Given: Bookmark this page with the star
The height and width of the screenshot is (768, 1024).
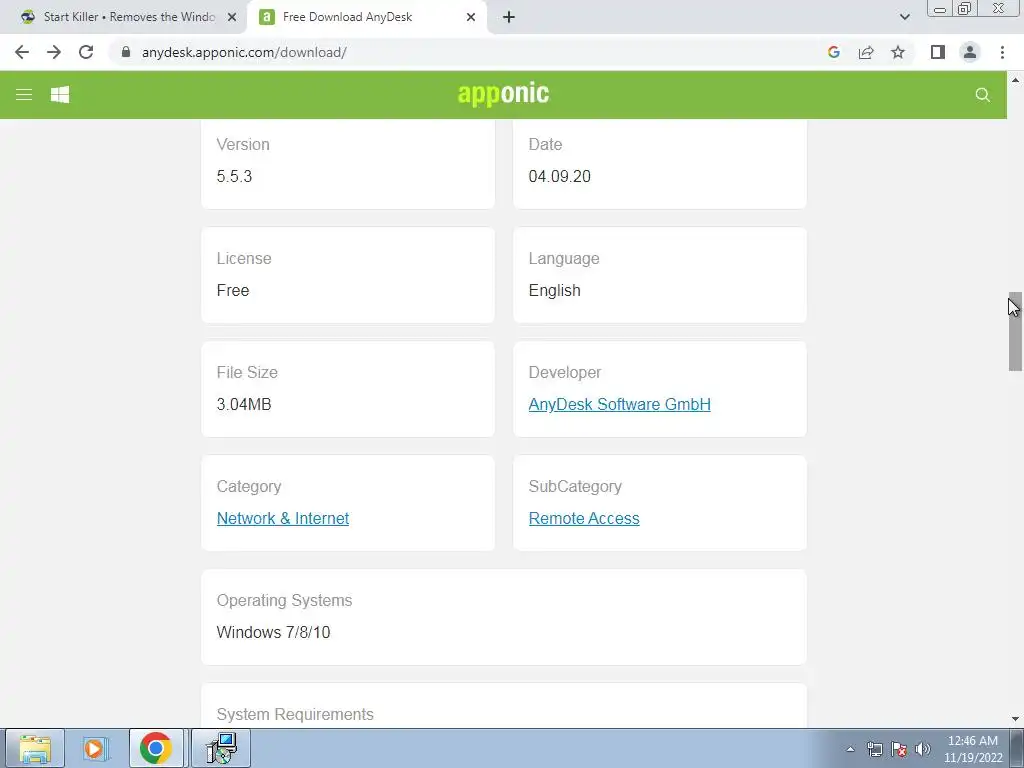Looking at the screenshot, I should (898, 52).
